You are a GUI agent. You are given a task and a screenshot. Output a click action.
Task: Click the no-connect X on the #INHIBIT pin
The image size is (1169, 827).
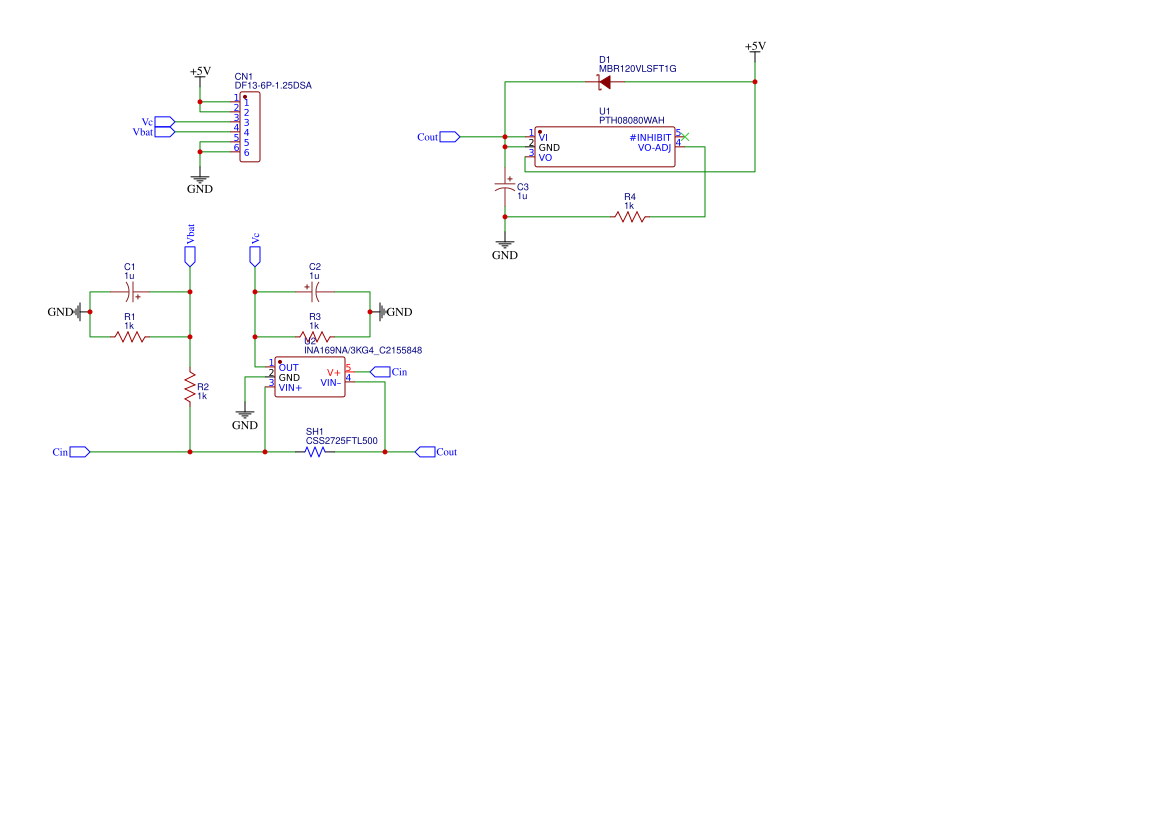point(685,137)
